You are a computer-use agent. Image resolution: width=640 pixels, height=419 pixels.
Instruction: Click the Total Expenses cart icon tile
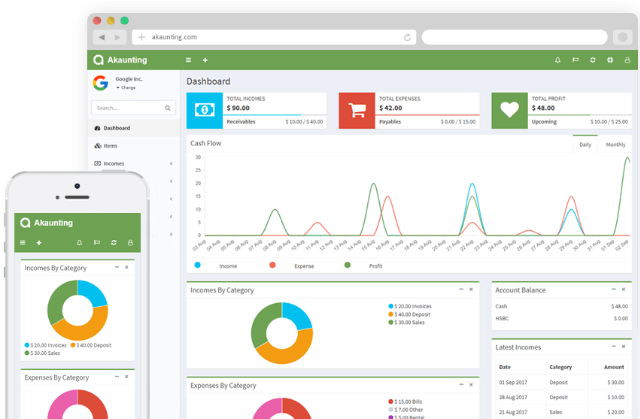[357, 111]
